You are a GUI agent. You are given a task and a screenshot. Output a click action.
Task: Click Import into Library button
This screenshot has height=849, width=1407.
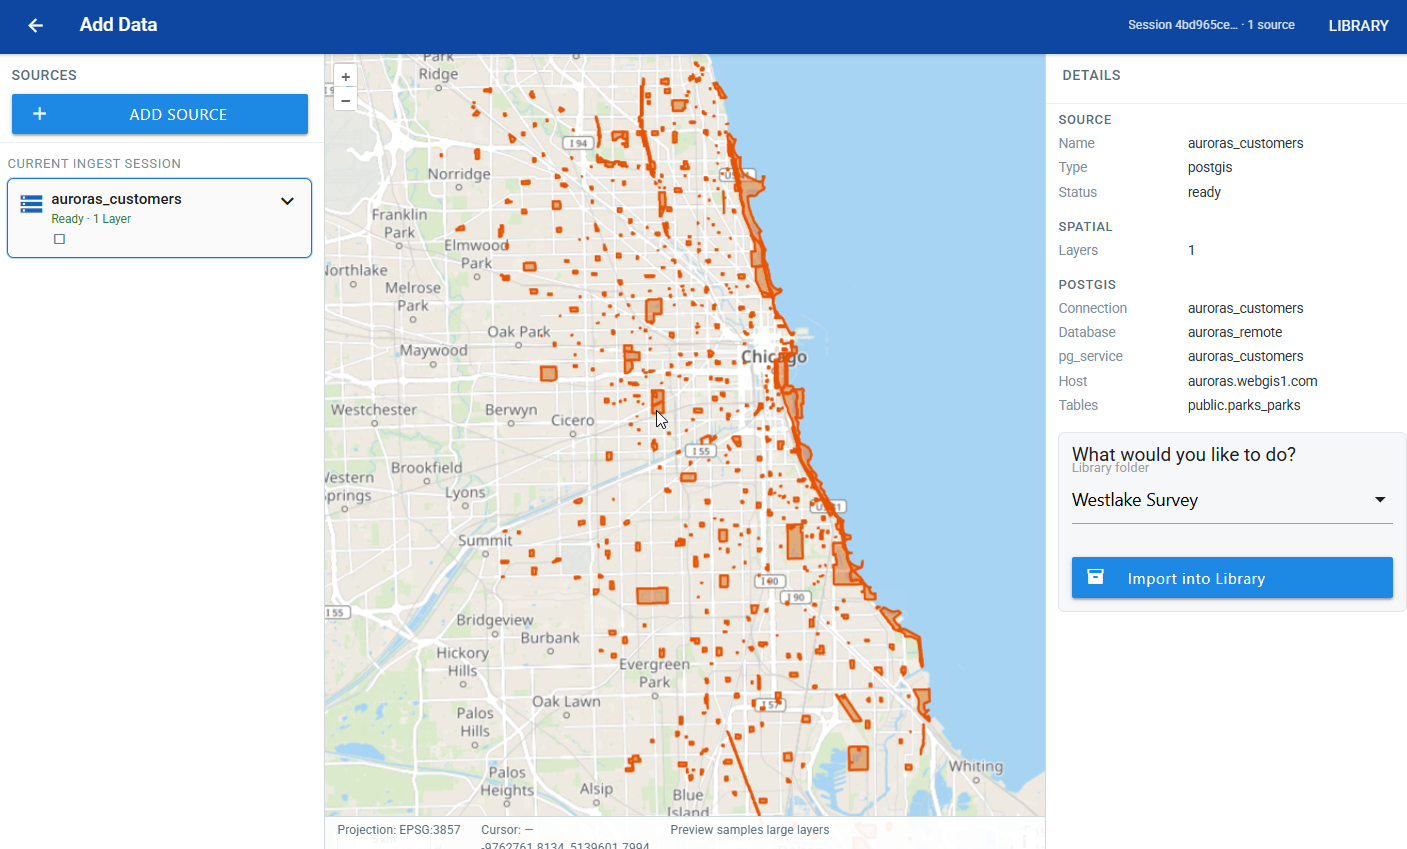tap(1232, 578)
